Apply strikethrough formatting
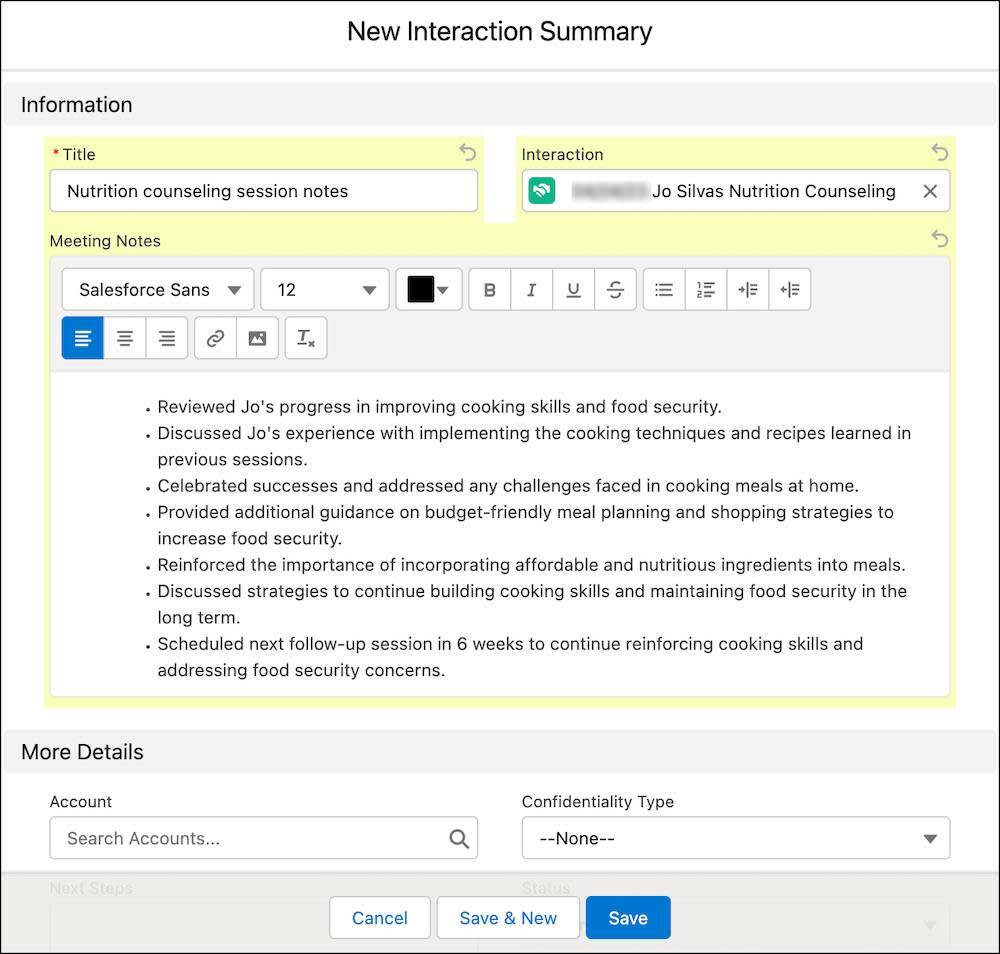 point(615,289)
